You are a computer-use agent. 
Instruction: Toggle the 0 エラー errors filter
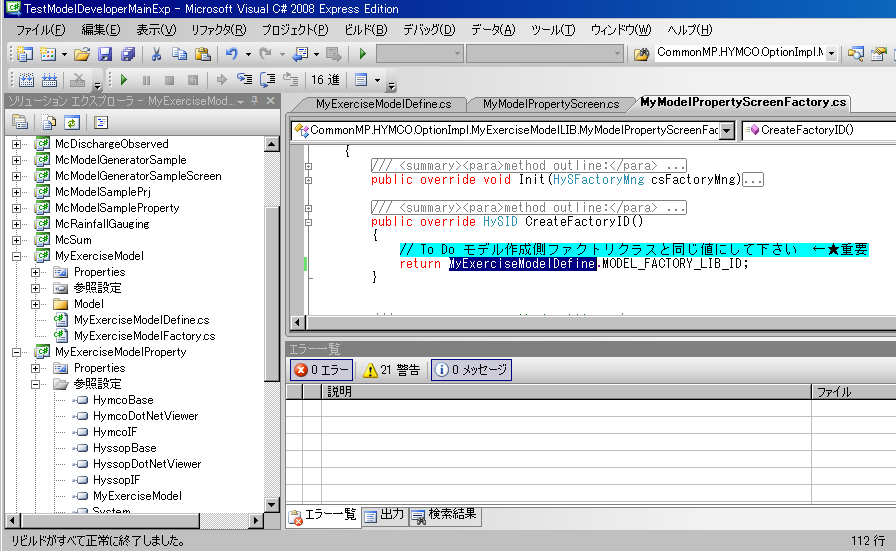pyautogui.click(x=322, y=370)
